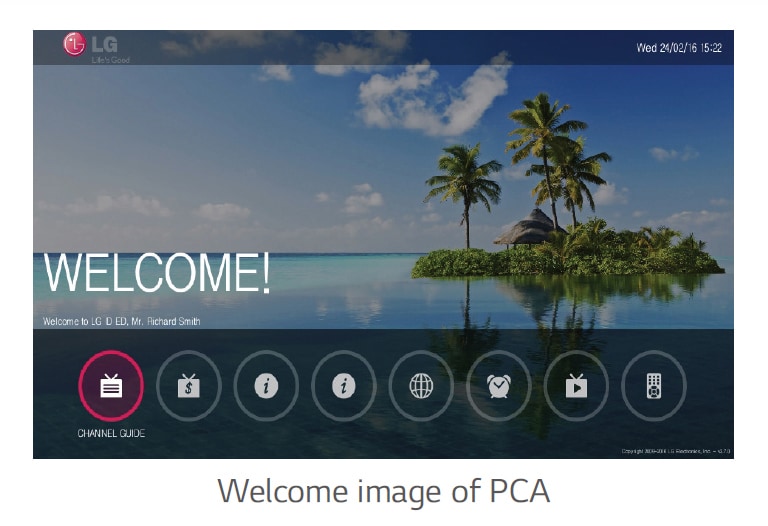Open the info icon next to the dollar TV icon
This screenshot has height=526, width=768.
pyautogui.click(x=266, y=386)
